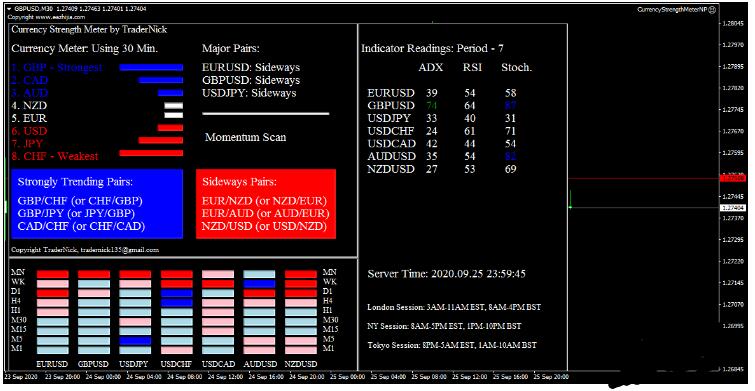Screen dimensions: 755x391
Task: Click the USDCHF H4 blue cell
Action: (176, 303)
